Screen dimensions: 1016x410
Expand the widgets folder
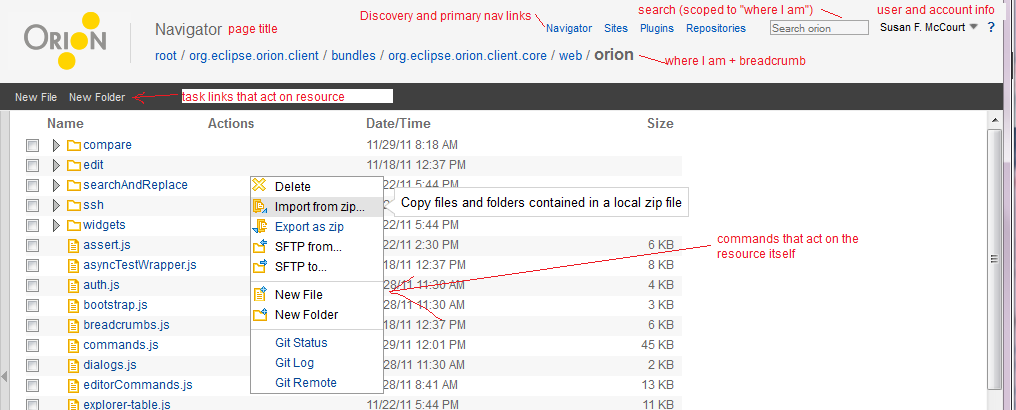click(x=56, y=225)
